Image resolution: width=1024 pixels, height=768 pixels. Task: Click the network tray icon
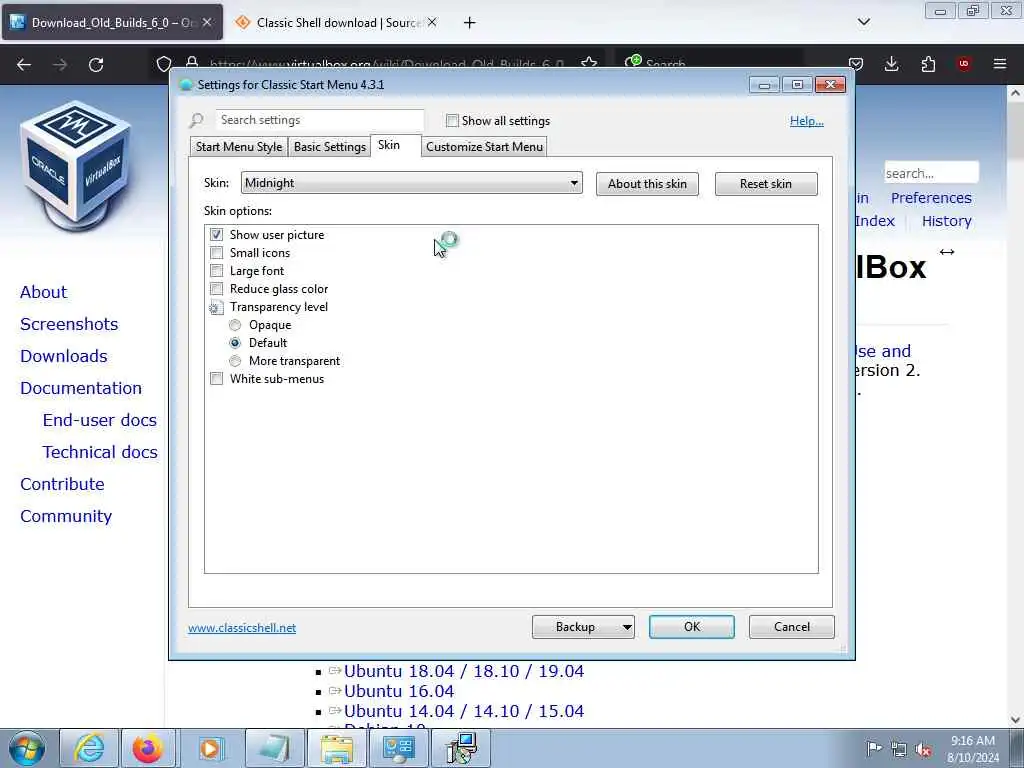tap(899, 749)
